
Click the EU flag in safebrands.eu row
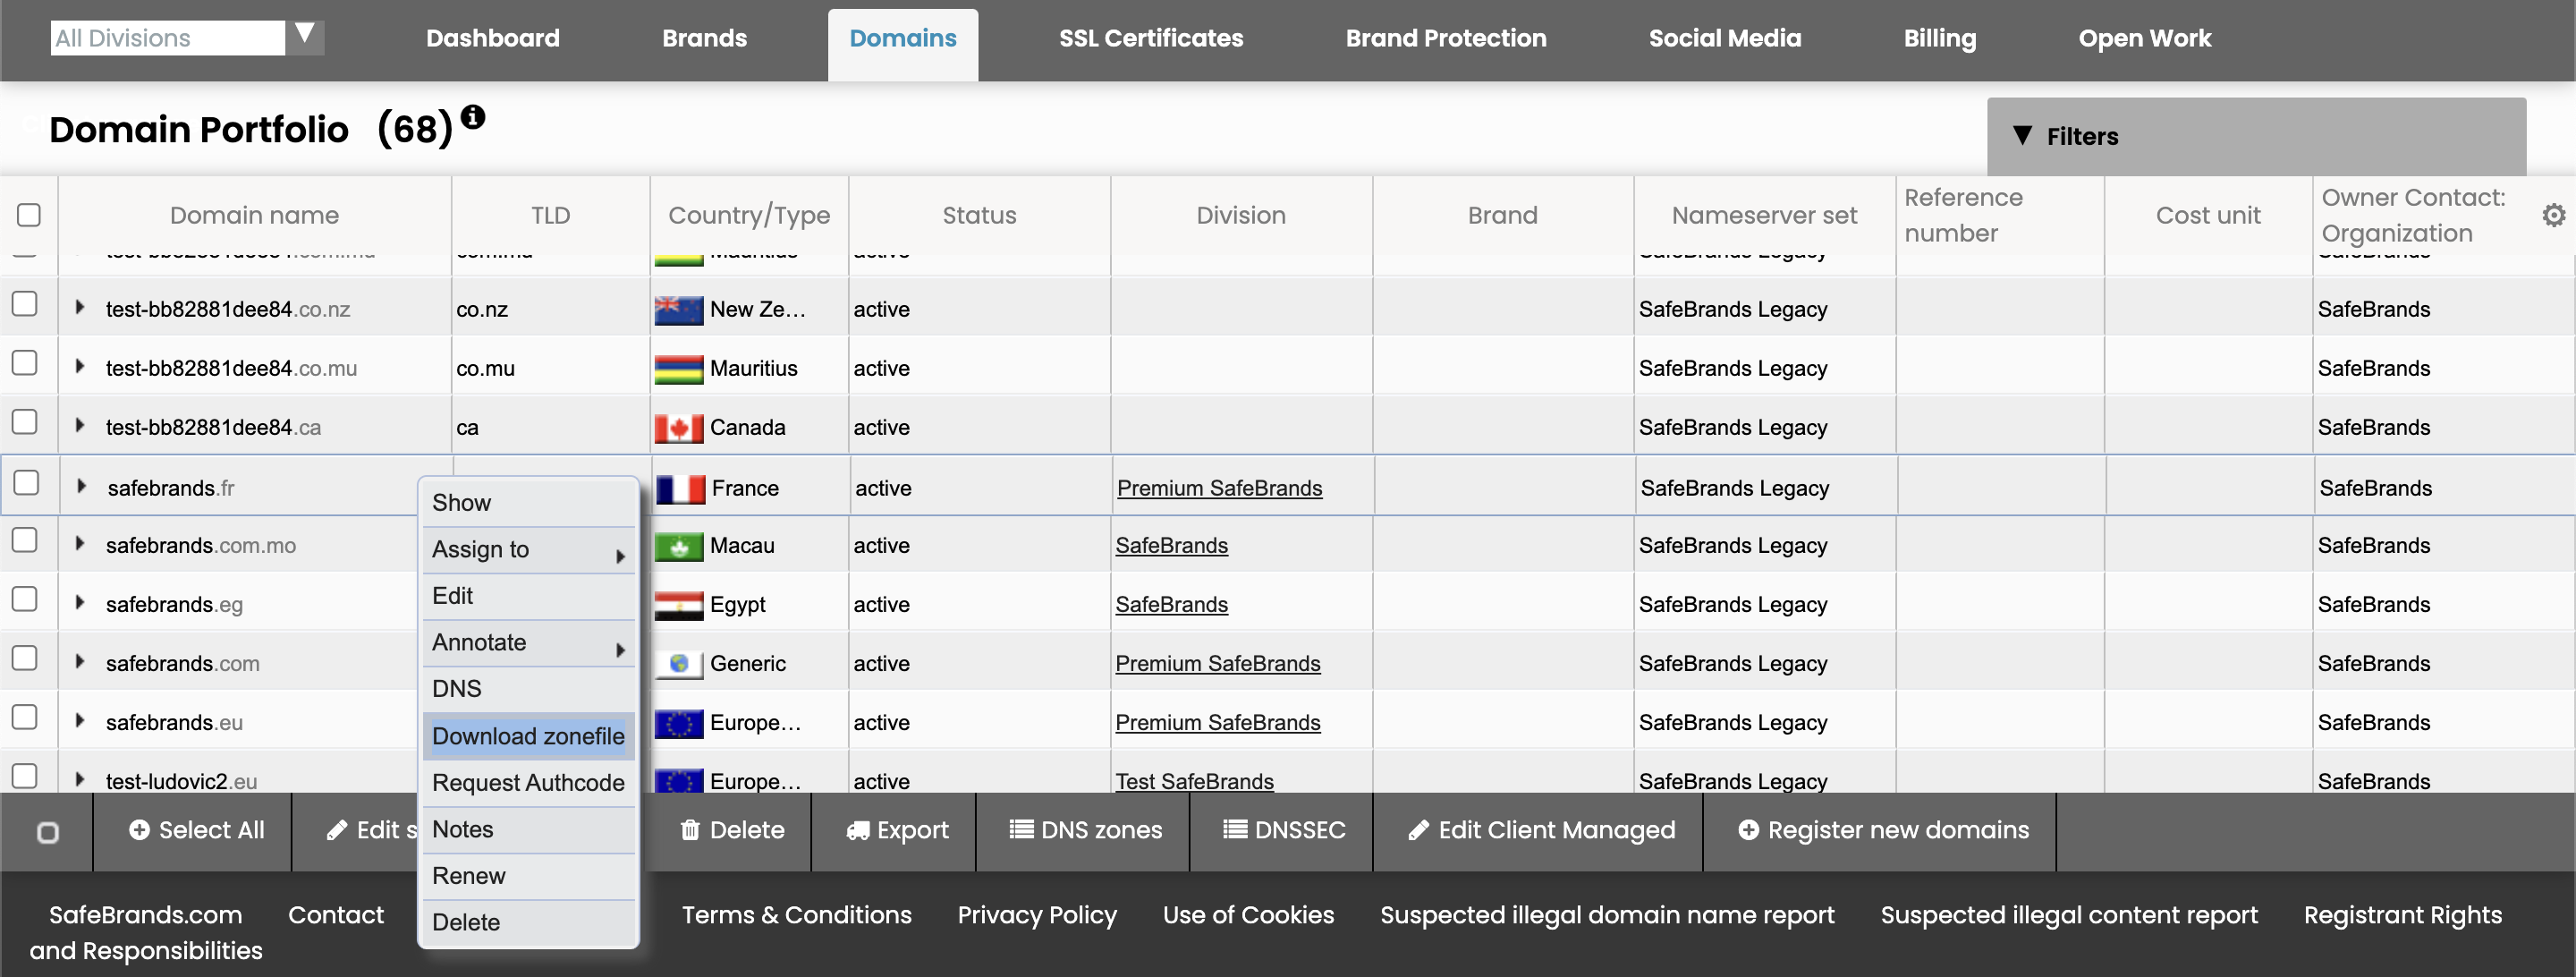coord(679,723)
